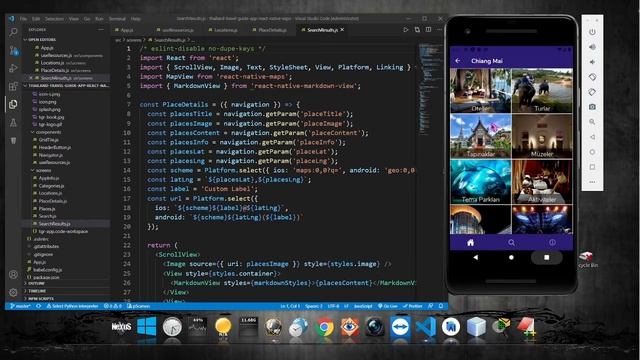640x360 pixels.
Task: Click emulator sidebar overview square
Action: (x=592, y=167)
